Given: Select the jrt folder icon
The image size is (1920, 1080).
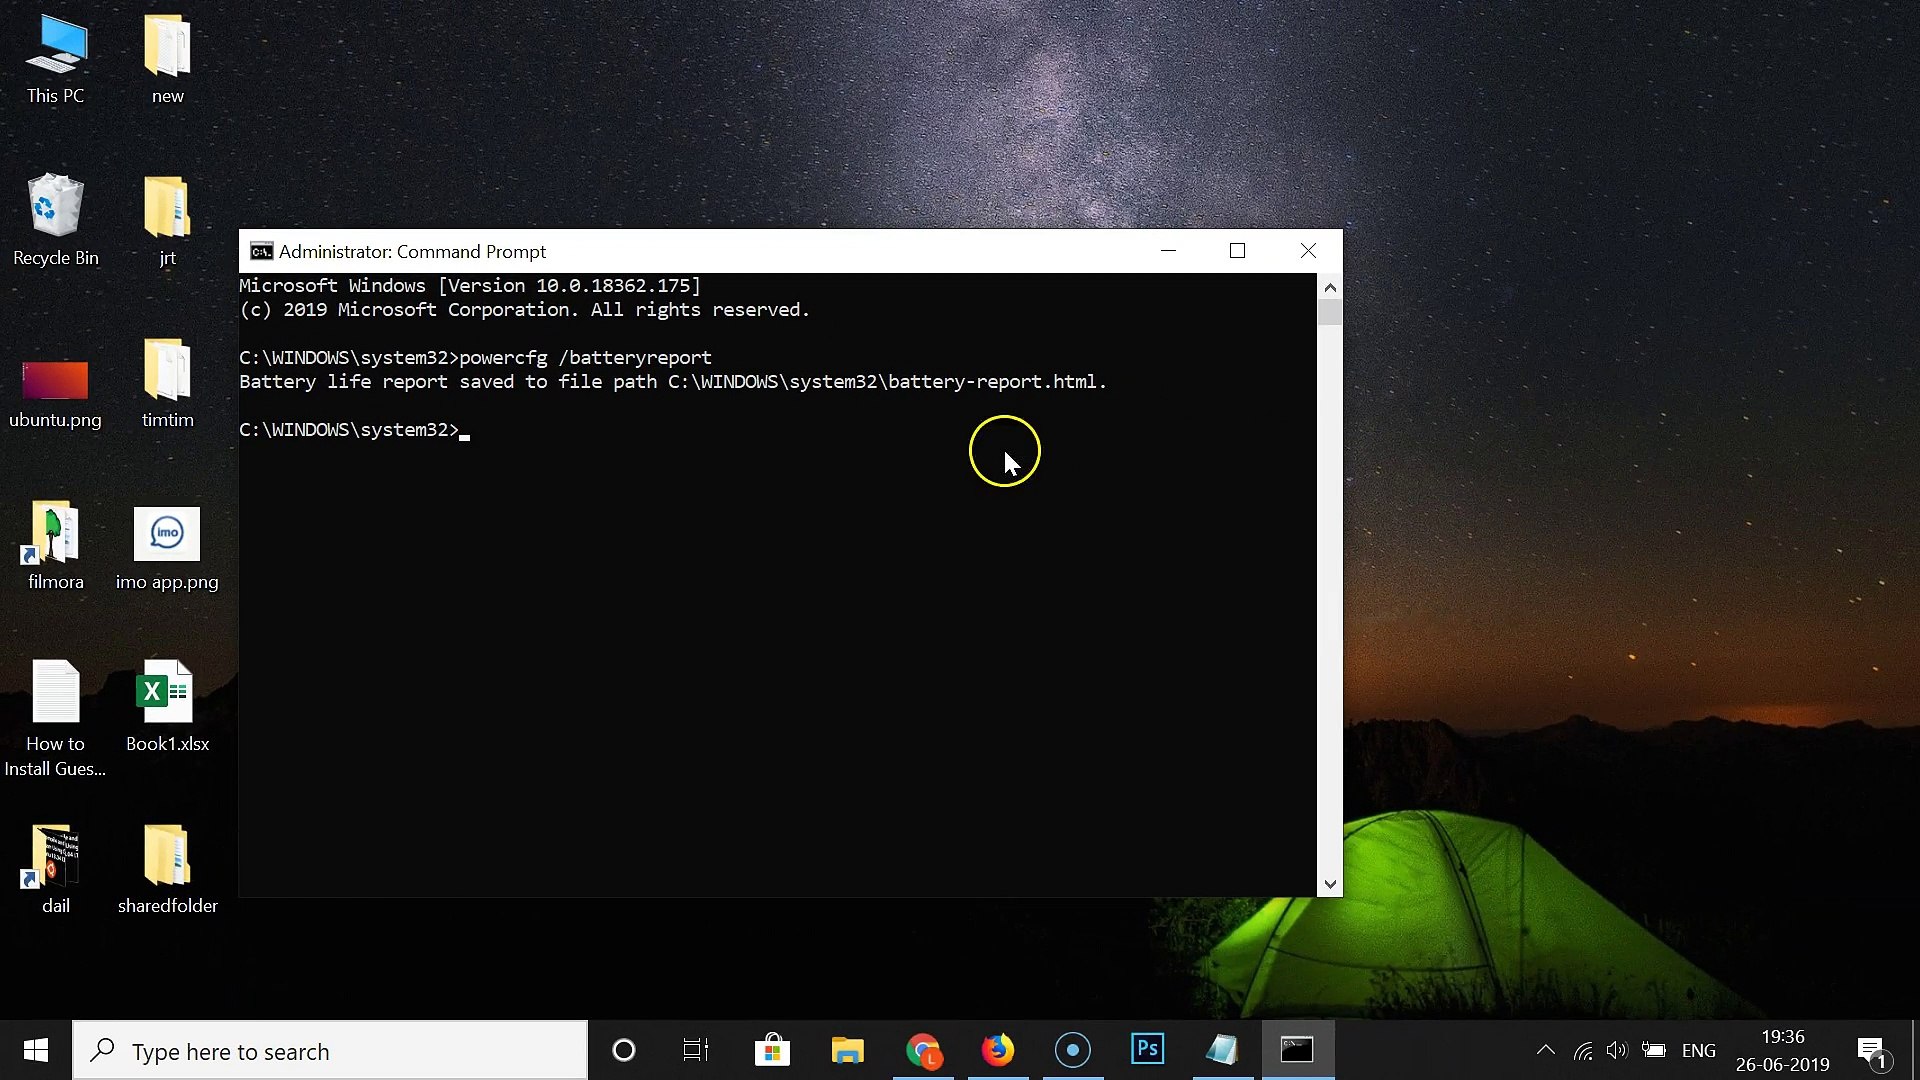Looking at the screenshot, I should click(x=167, y=220).
